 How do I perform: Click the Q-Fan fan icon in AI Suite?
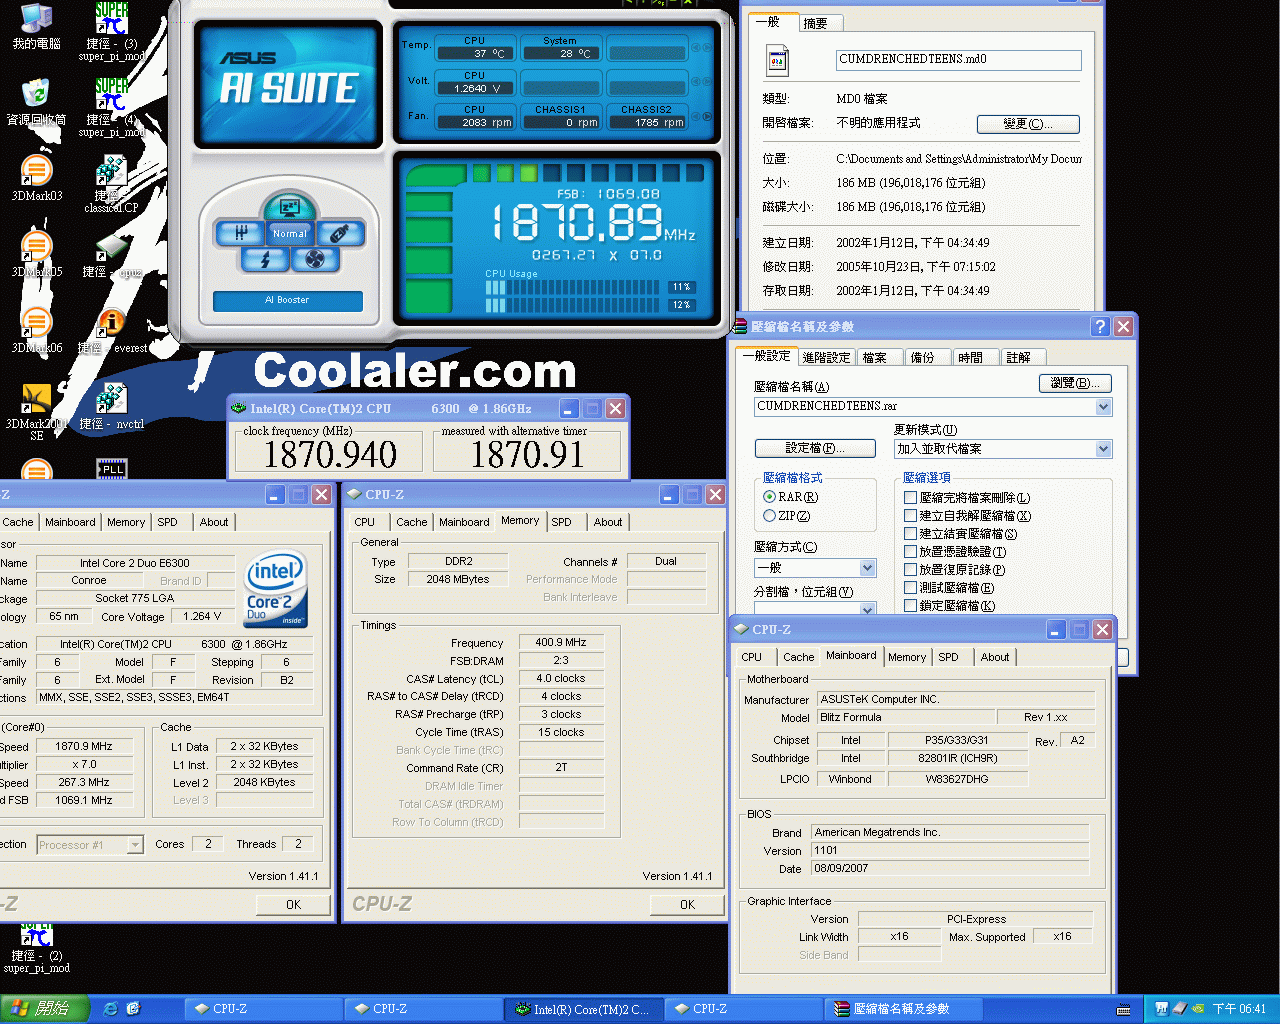point(315,260)
